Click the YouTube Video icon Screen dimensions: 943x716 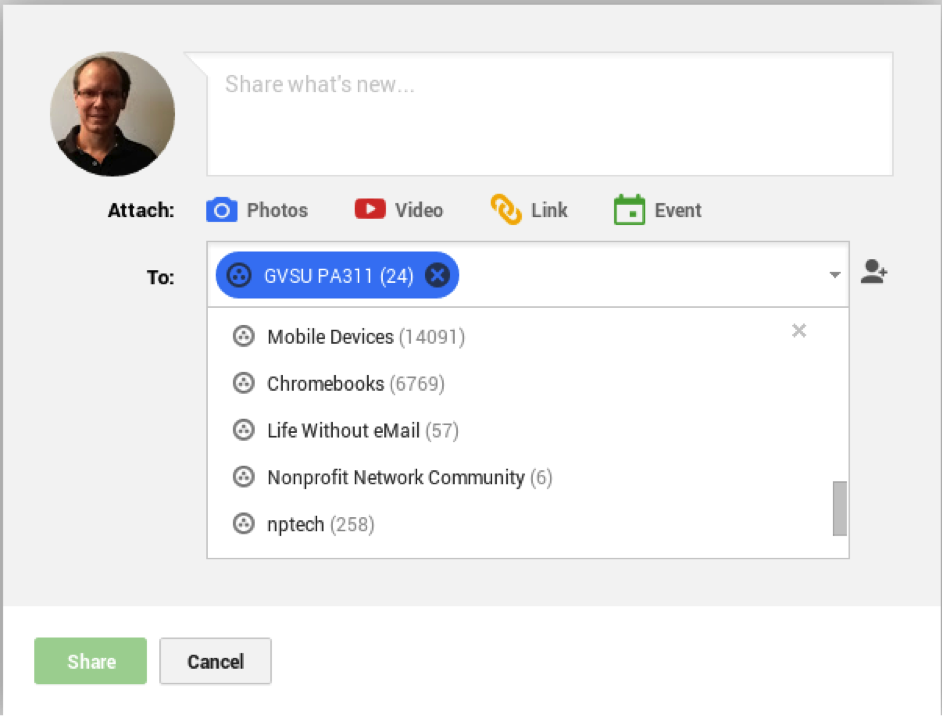(x=370, y=210)
